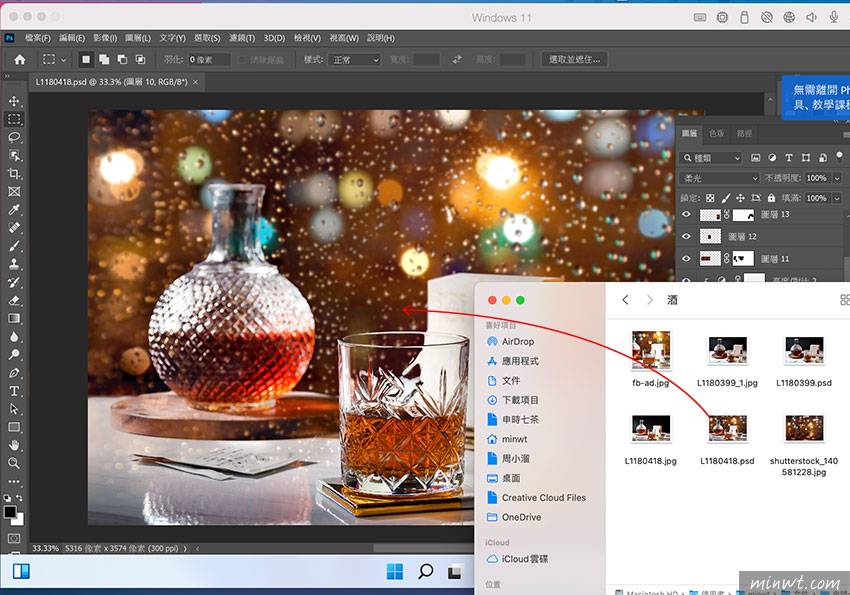Select the Horizontal Type tool
This screenshot has width=850, height=595.
click(14, 391)
